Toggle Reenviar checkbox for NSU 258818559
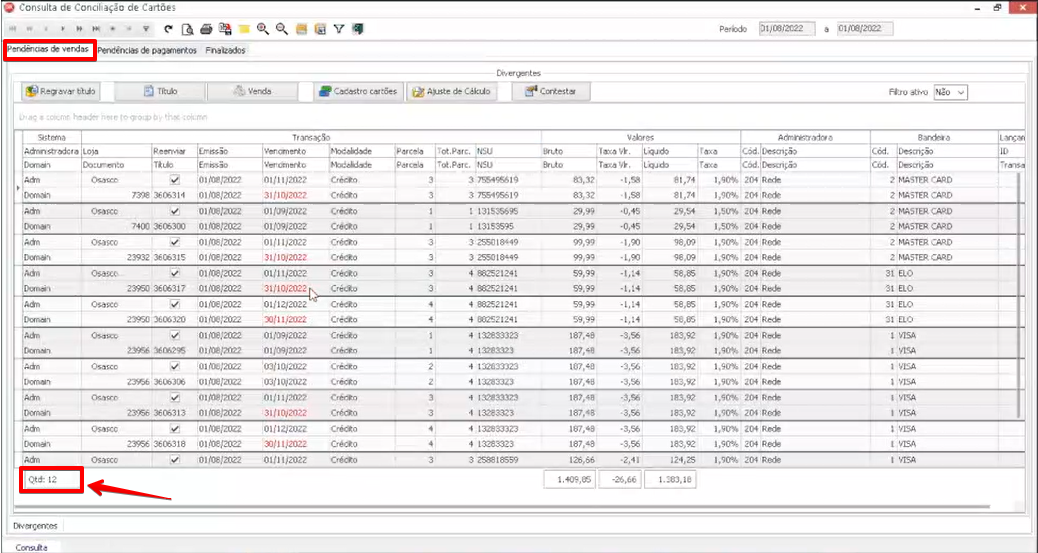1038x553 pixels. pos(175,460)
